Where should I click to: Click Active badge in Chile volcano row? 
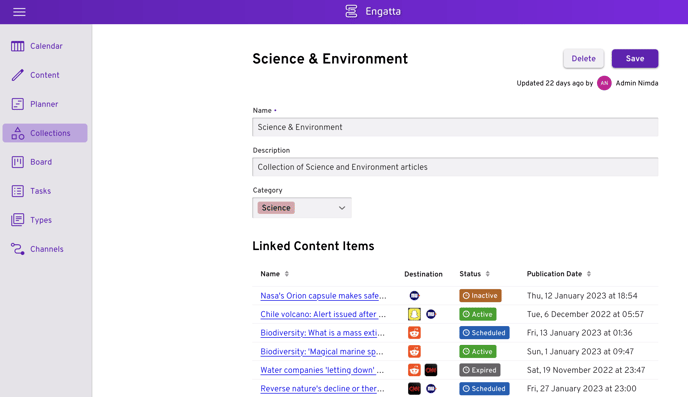(x=478, y=314)
